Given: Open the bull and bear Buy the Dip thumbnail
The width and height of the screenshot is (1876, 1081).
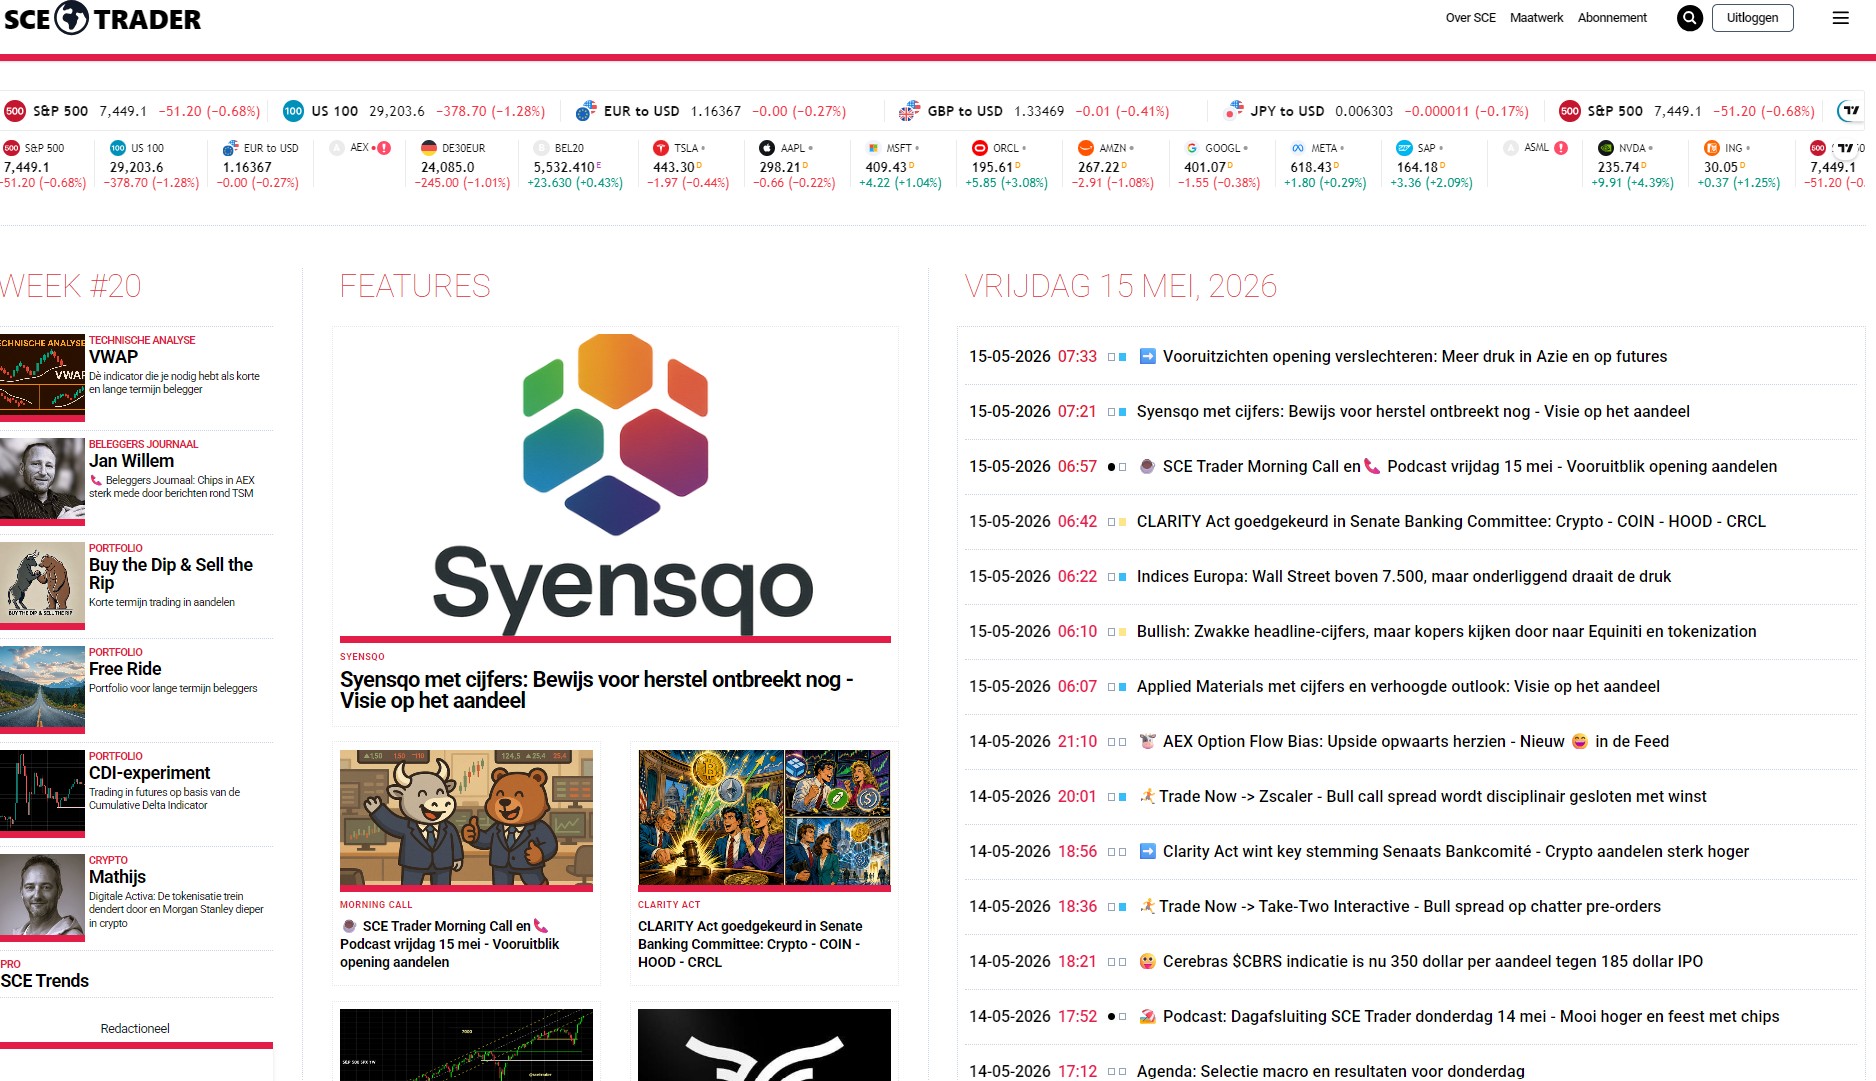Looking at the screenshot, I should pos(42,585).
